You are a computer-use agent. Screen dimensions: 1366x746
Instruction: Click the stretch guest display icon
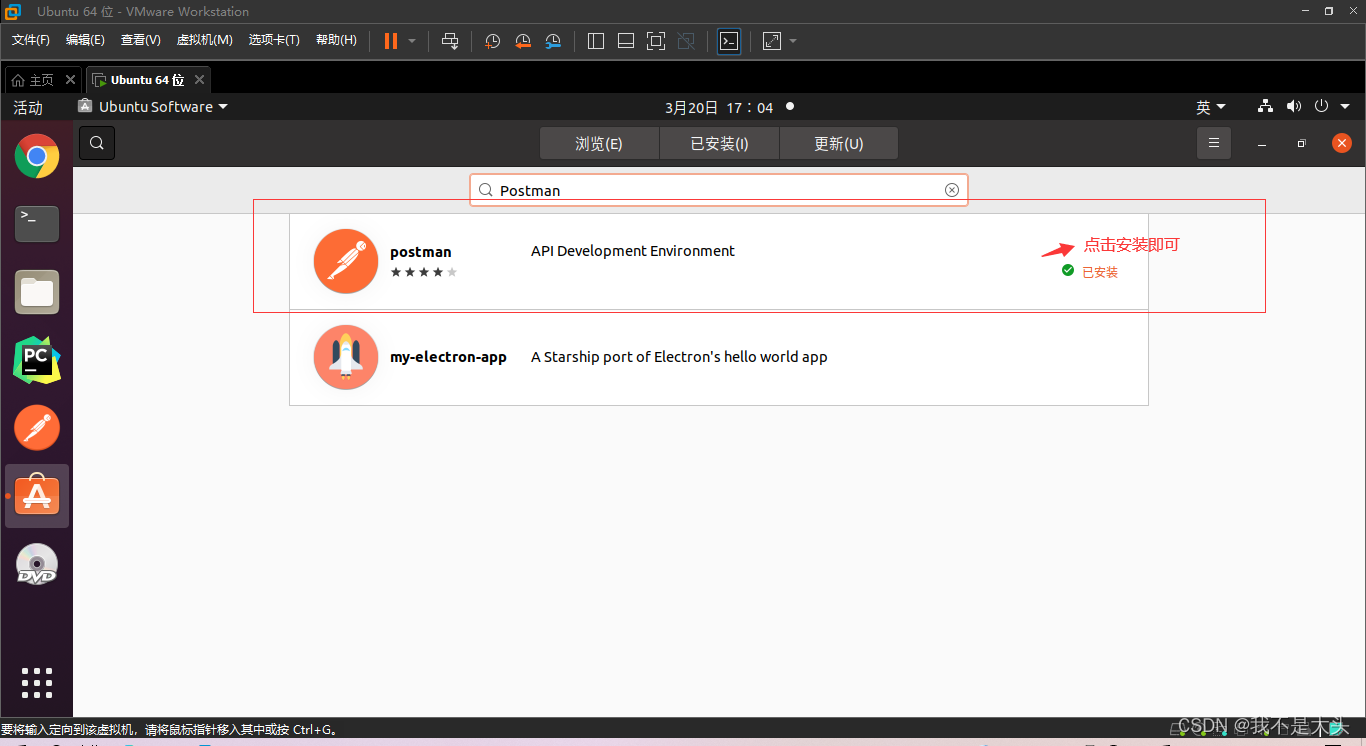(x=772, y=41)
